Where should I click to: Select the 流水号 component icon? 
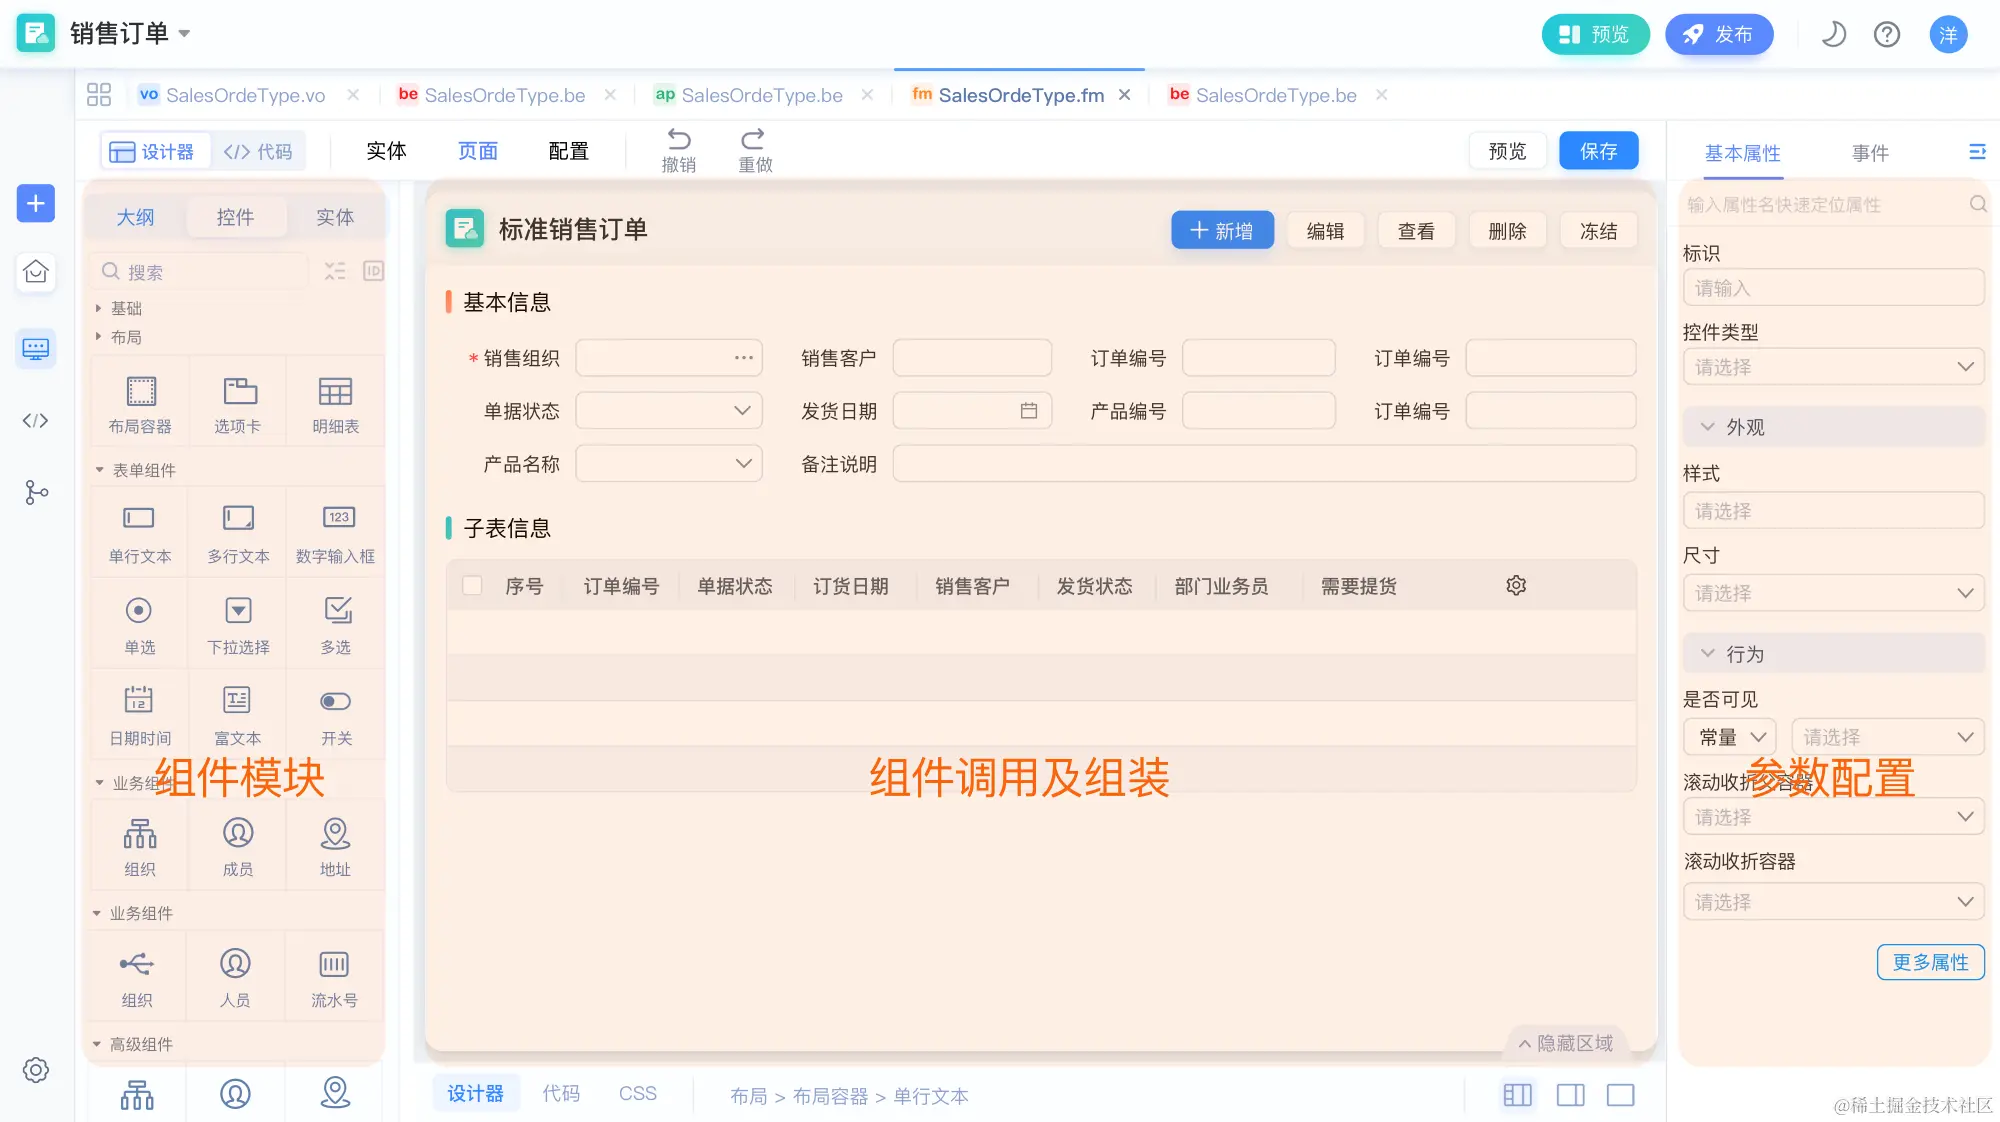333,965
